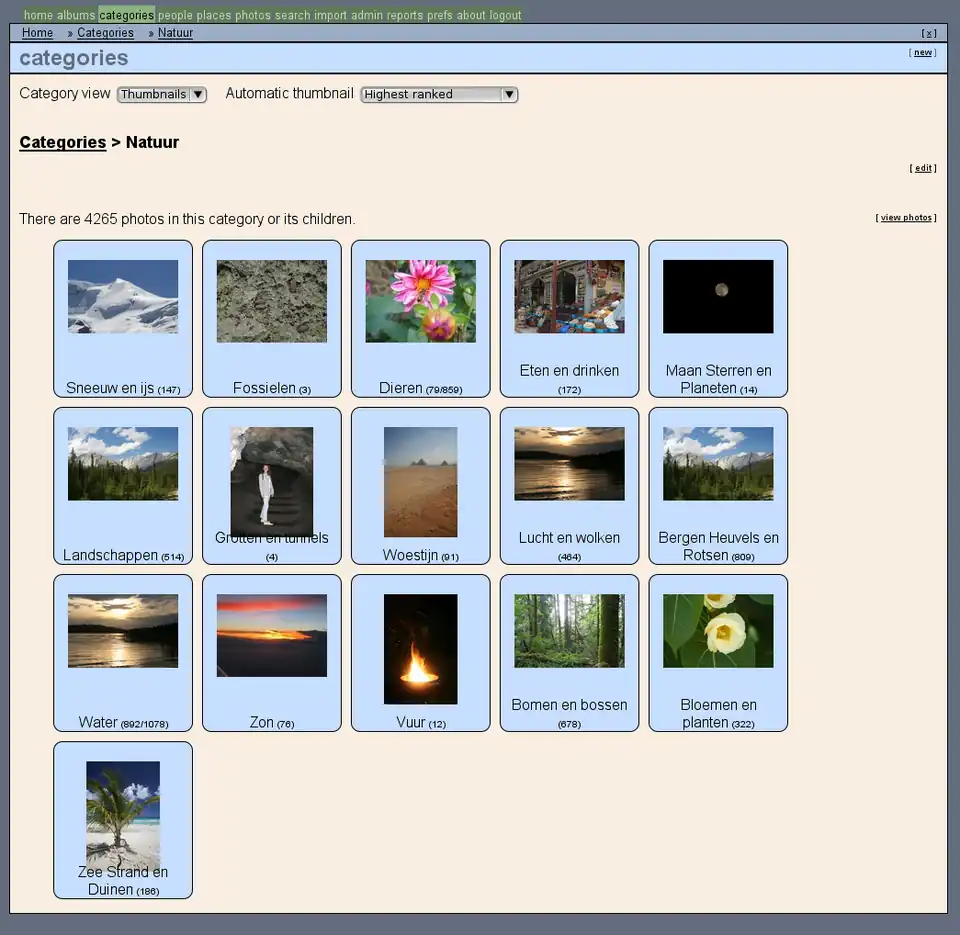Click the x close link
The height and width of the screenshot is (935, 960).
click(x=928, y=32)
